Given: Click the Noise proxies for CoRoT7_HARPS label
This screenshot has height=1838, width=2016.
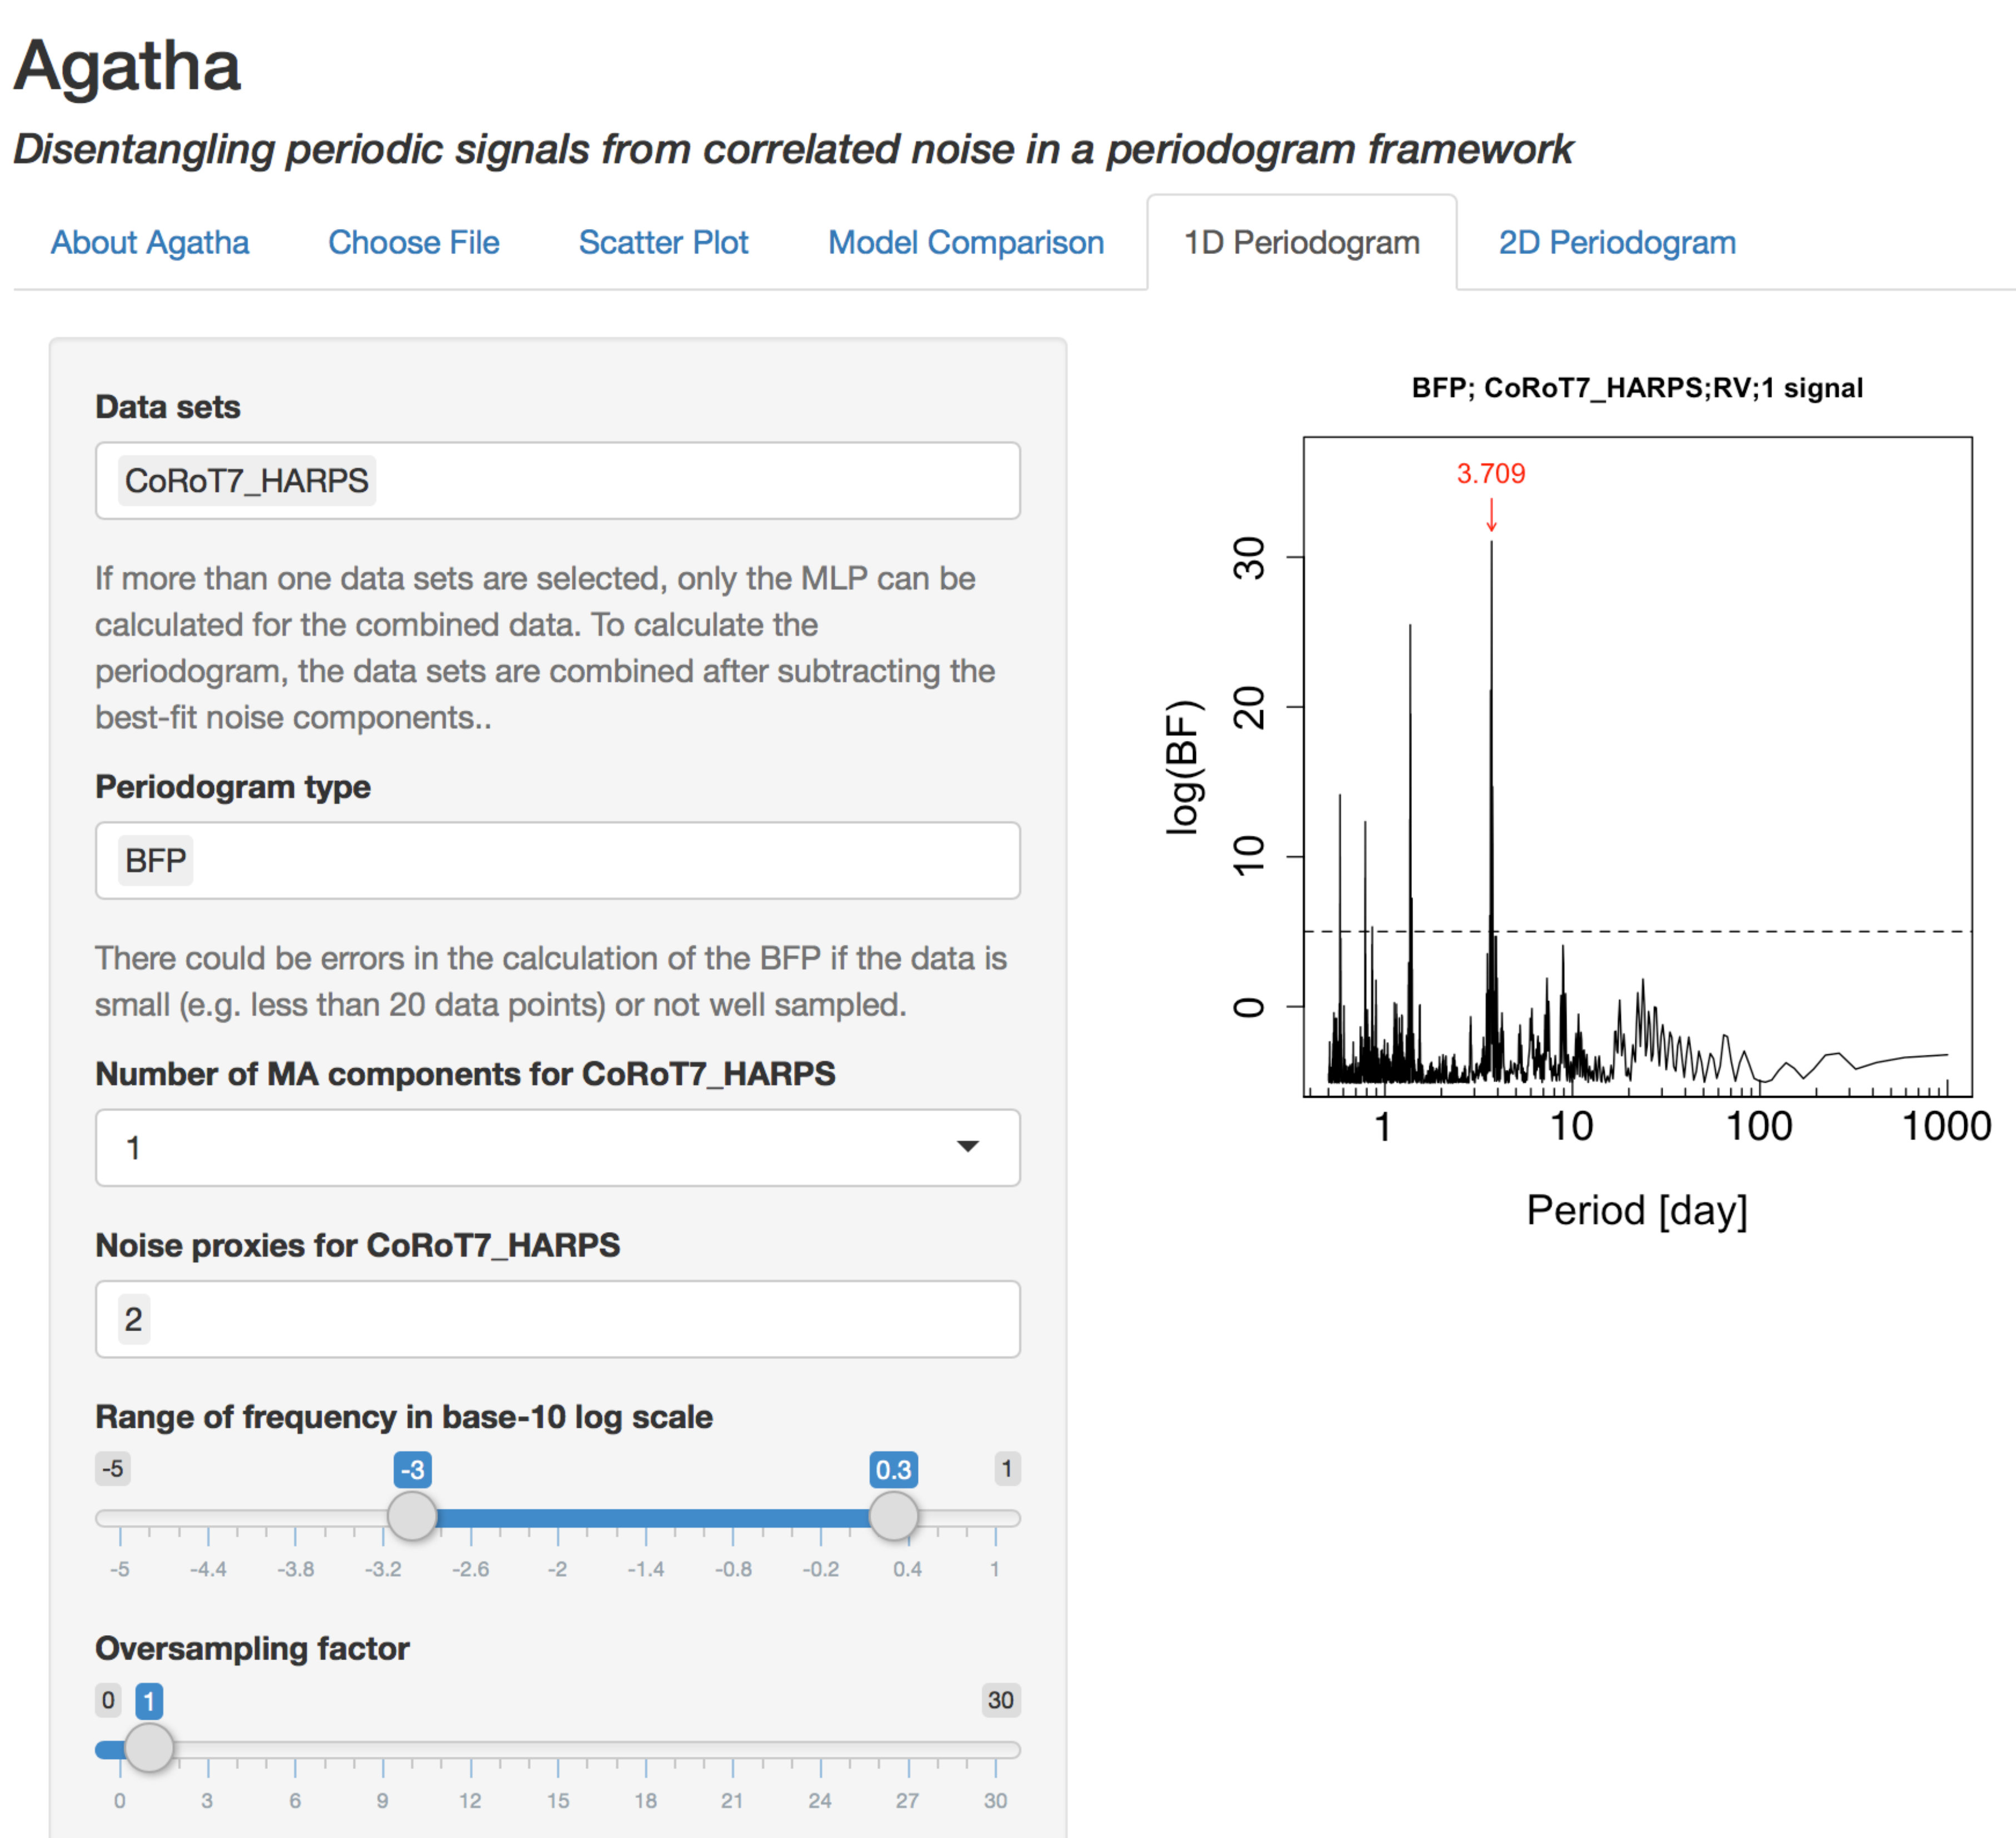Looking at the screenshot, I should 357,1245.
